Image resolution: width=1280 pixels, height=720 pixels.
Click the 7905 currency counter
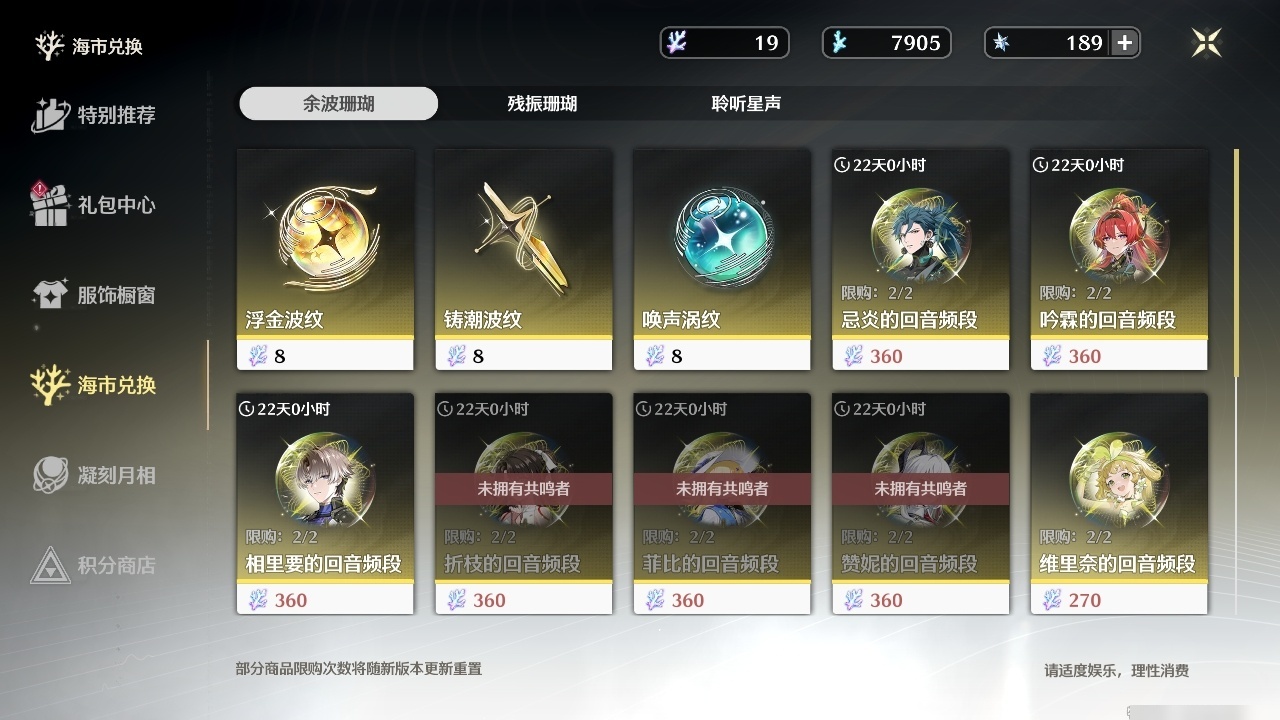point(887,43)
